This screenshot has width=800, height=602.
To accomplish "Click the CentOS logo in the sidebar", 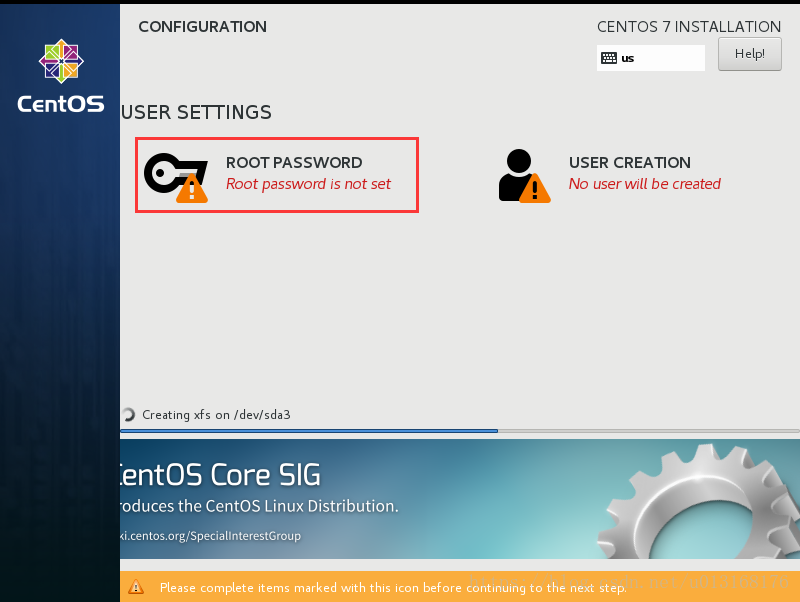I will 61,61.
